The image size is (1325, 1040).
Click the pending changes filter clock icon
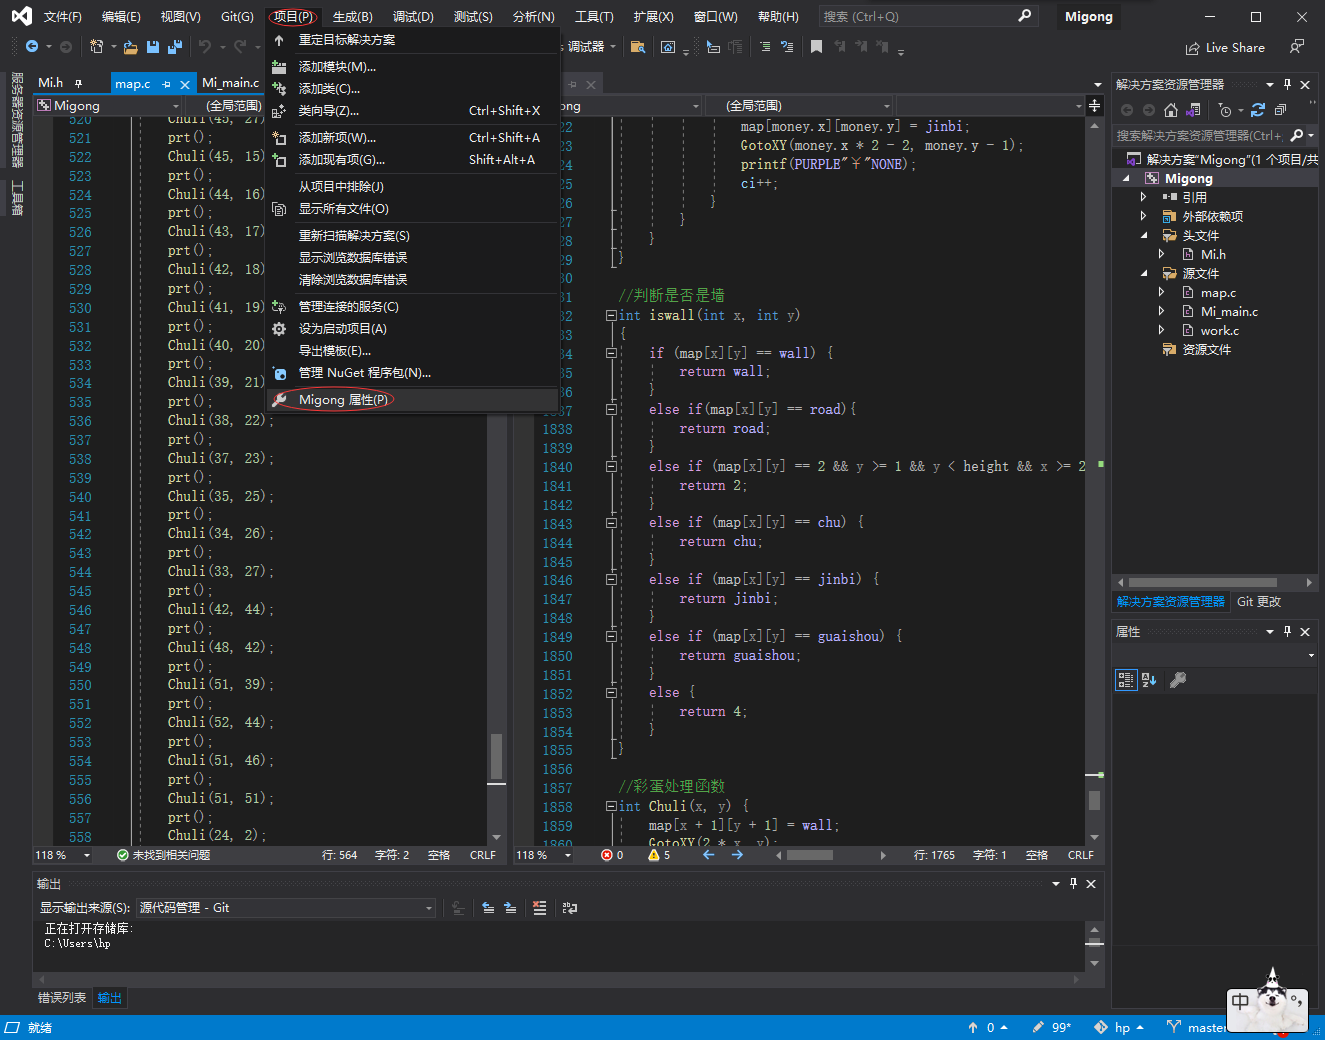(1225, 110)
